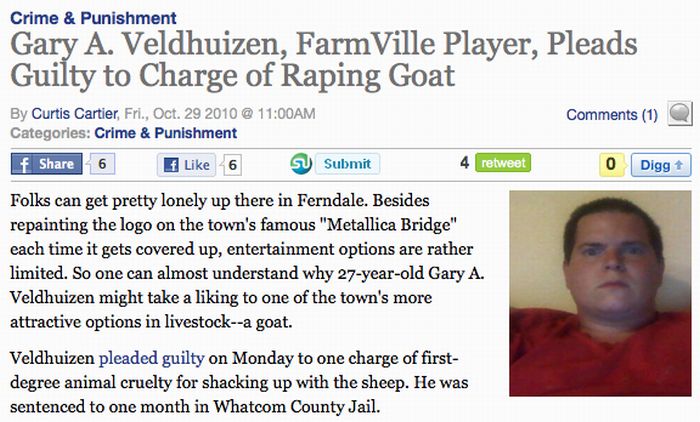Click the Facebook logo on Share button

click(x=24, y=164)
